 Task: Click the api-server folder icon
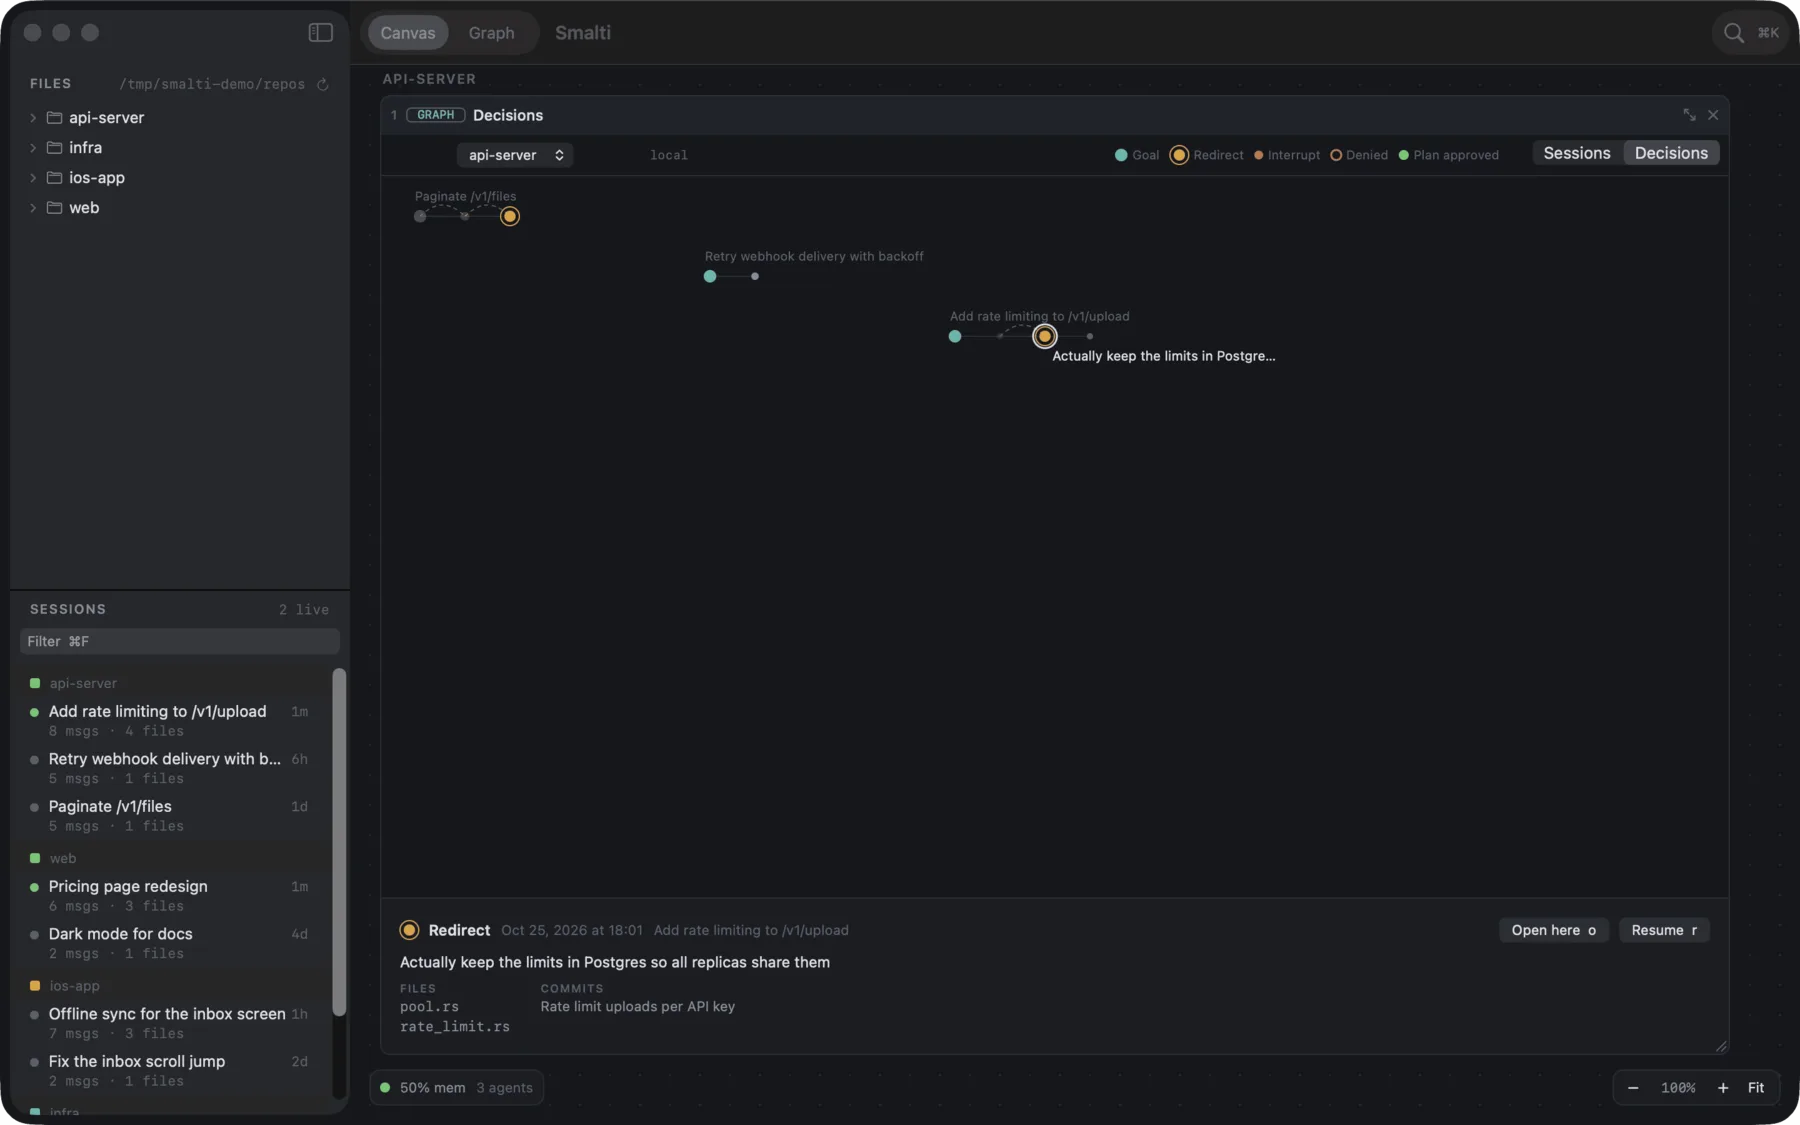(55, 117)
